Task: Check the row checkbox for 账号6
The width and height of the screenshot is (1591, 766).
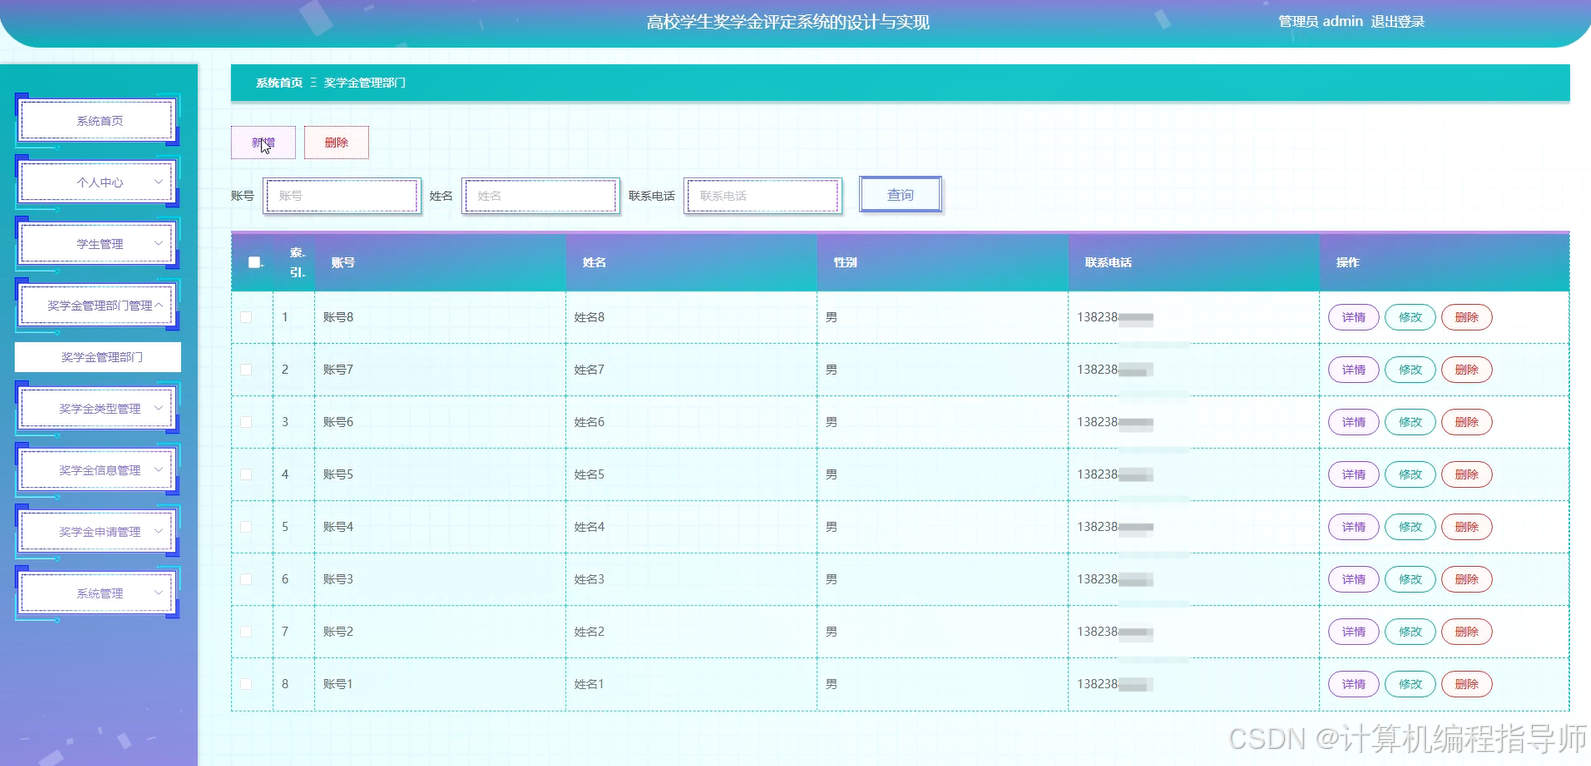Action: coord(246,422)
